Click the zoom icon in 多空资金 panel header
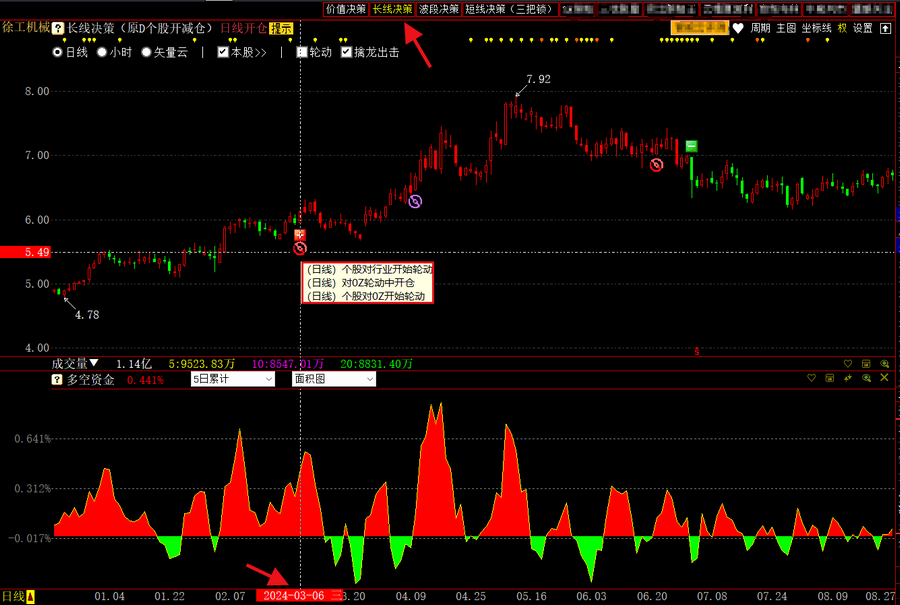The height and width of the screenshot is (605, 900). click(866, 379)
